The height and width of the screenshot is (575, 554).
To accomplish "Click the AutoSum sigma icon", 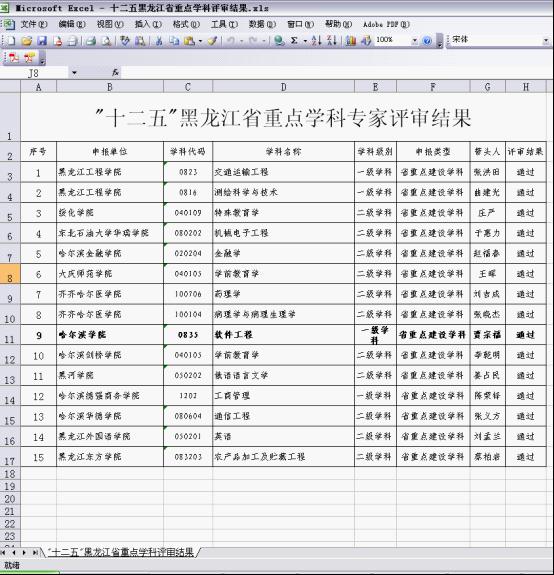I will coord(294,41).
